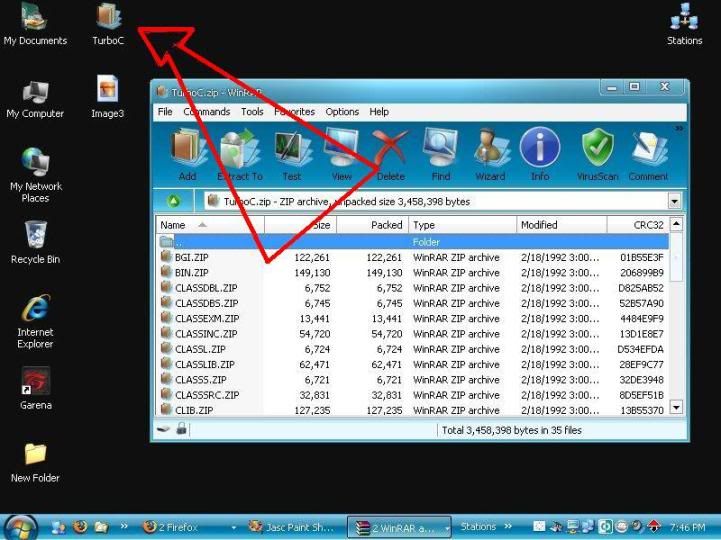Click the file list scroll down arrow
Screen dimensions: 721x540
coord(676,407)
